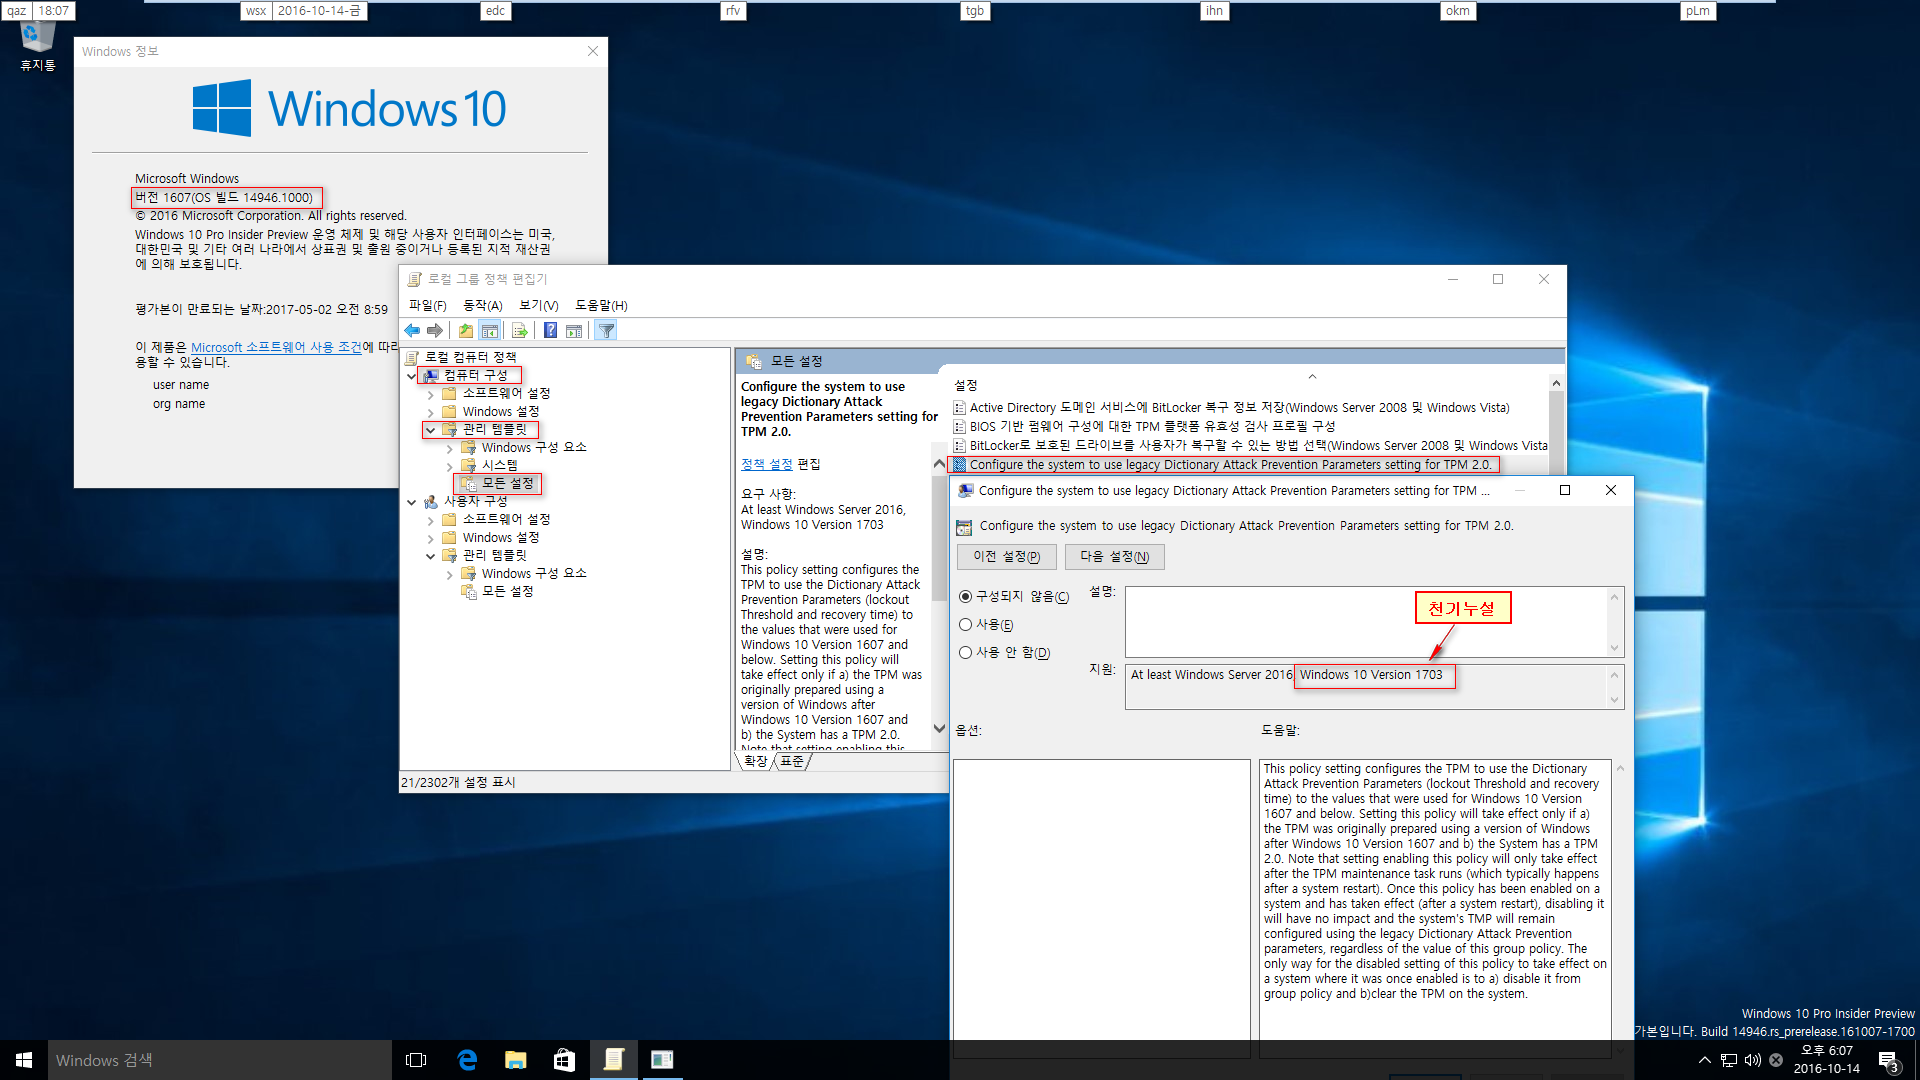Click the 설정 column header in the list
The width and height of the screenshot is (1920, 1080).
965,386
